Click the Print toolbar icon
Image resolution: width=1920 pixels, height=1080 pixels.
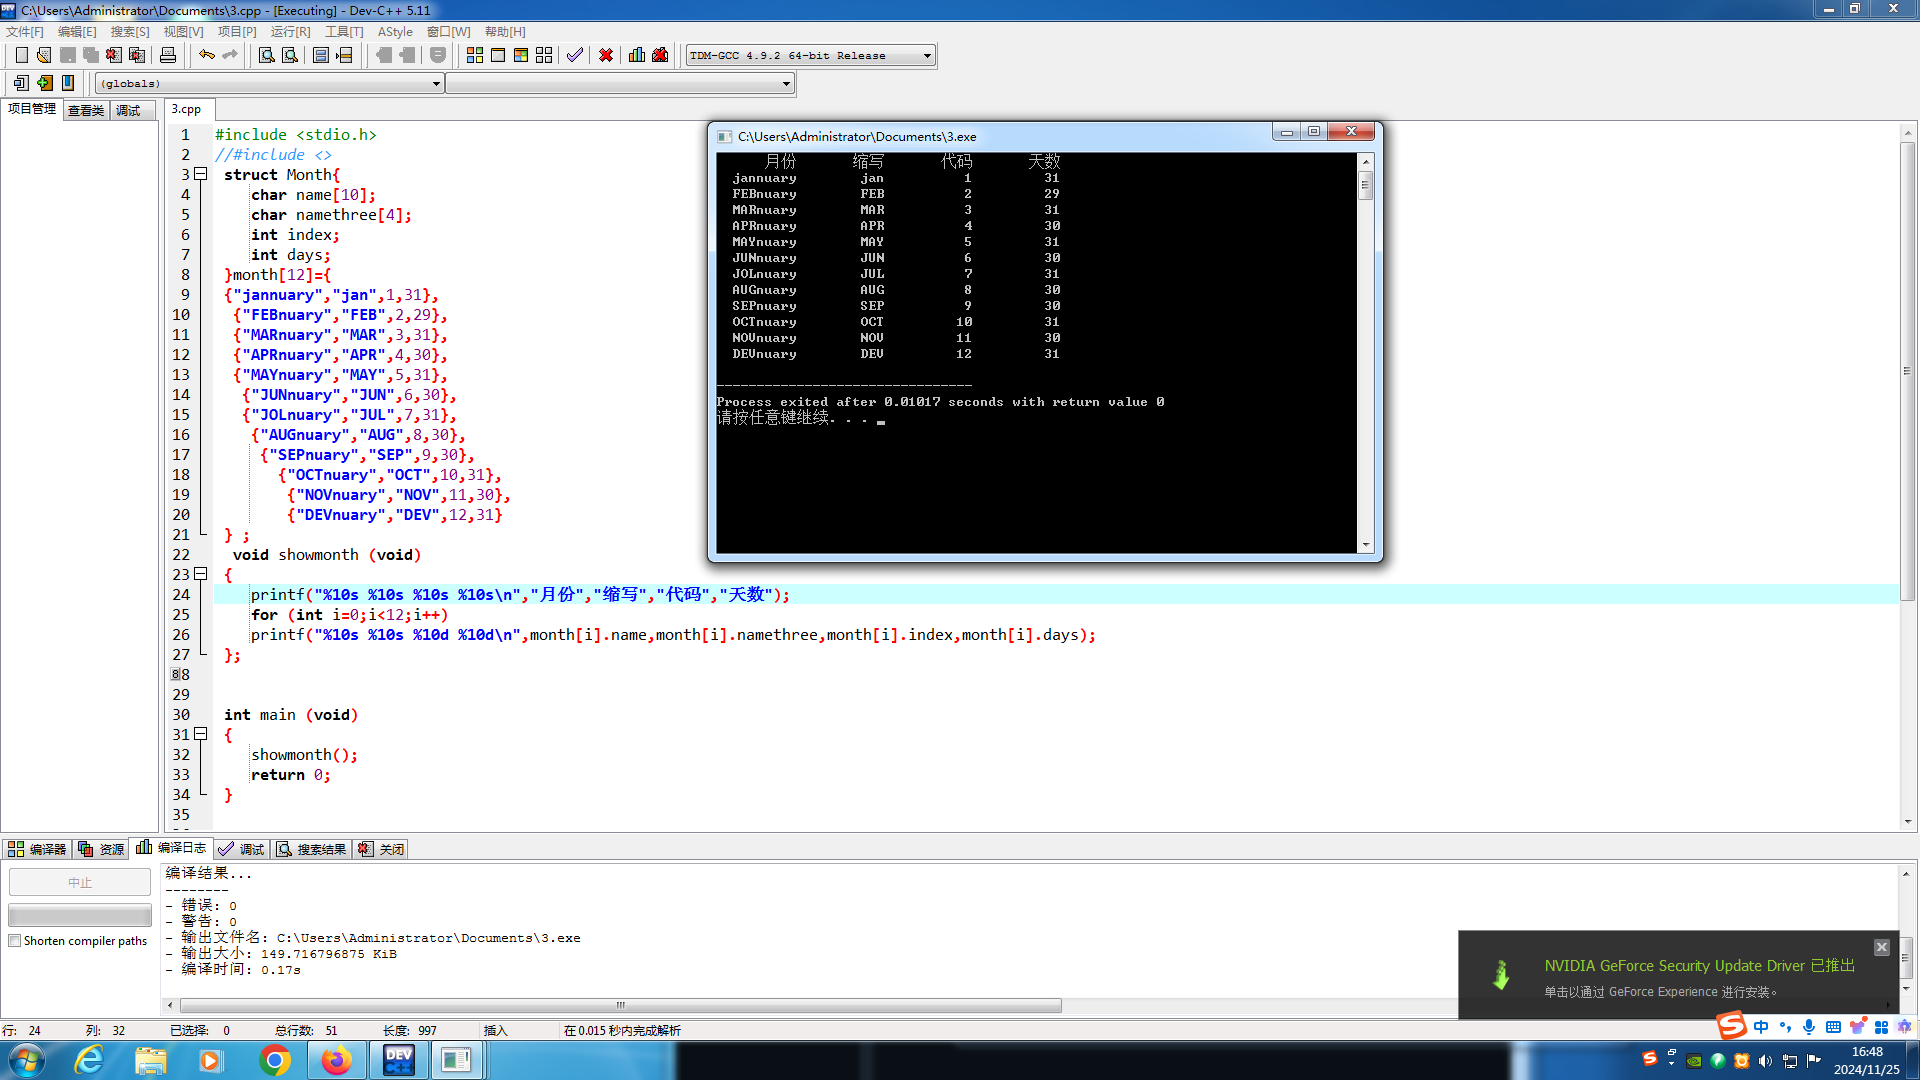168,55
